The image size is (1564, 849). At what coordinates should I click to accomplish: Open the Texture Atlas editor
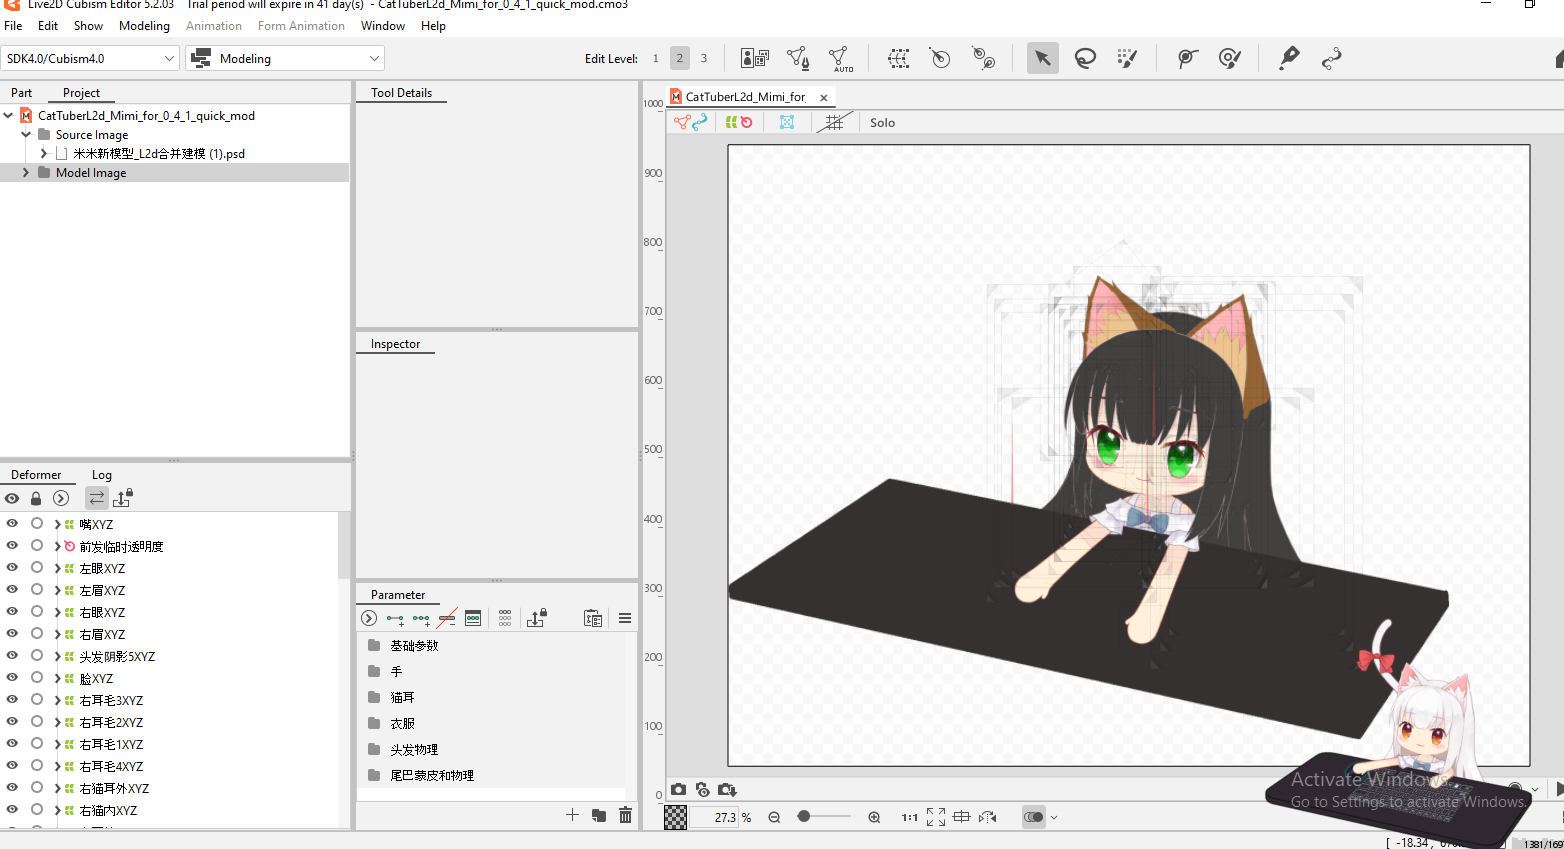[755, 58]
